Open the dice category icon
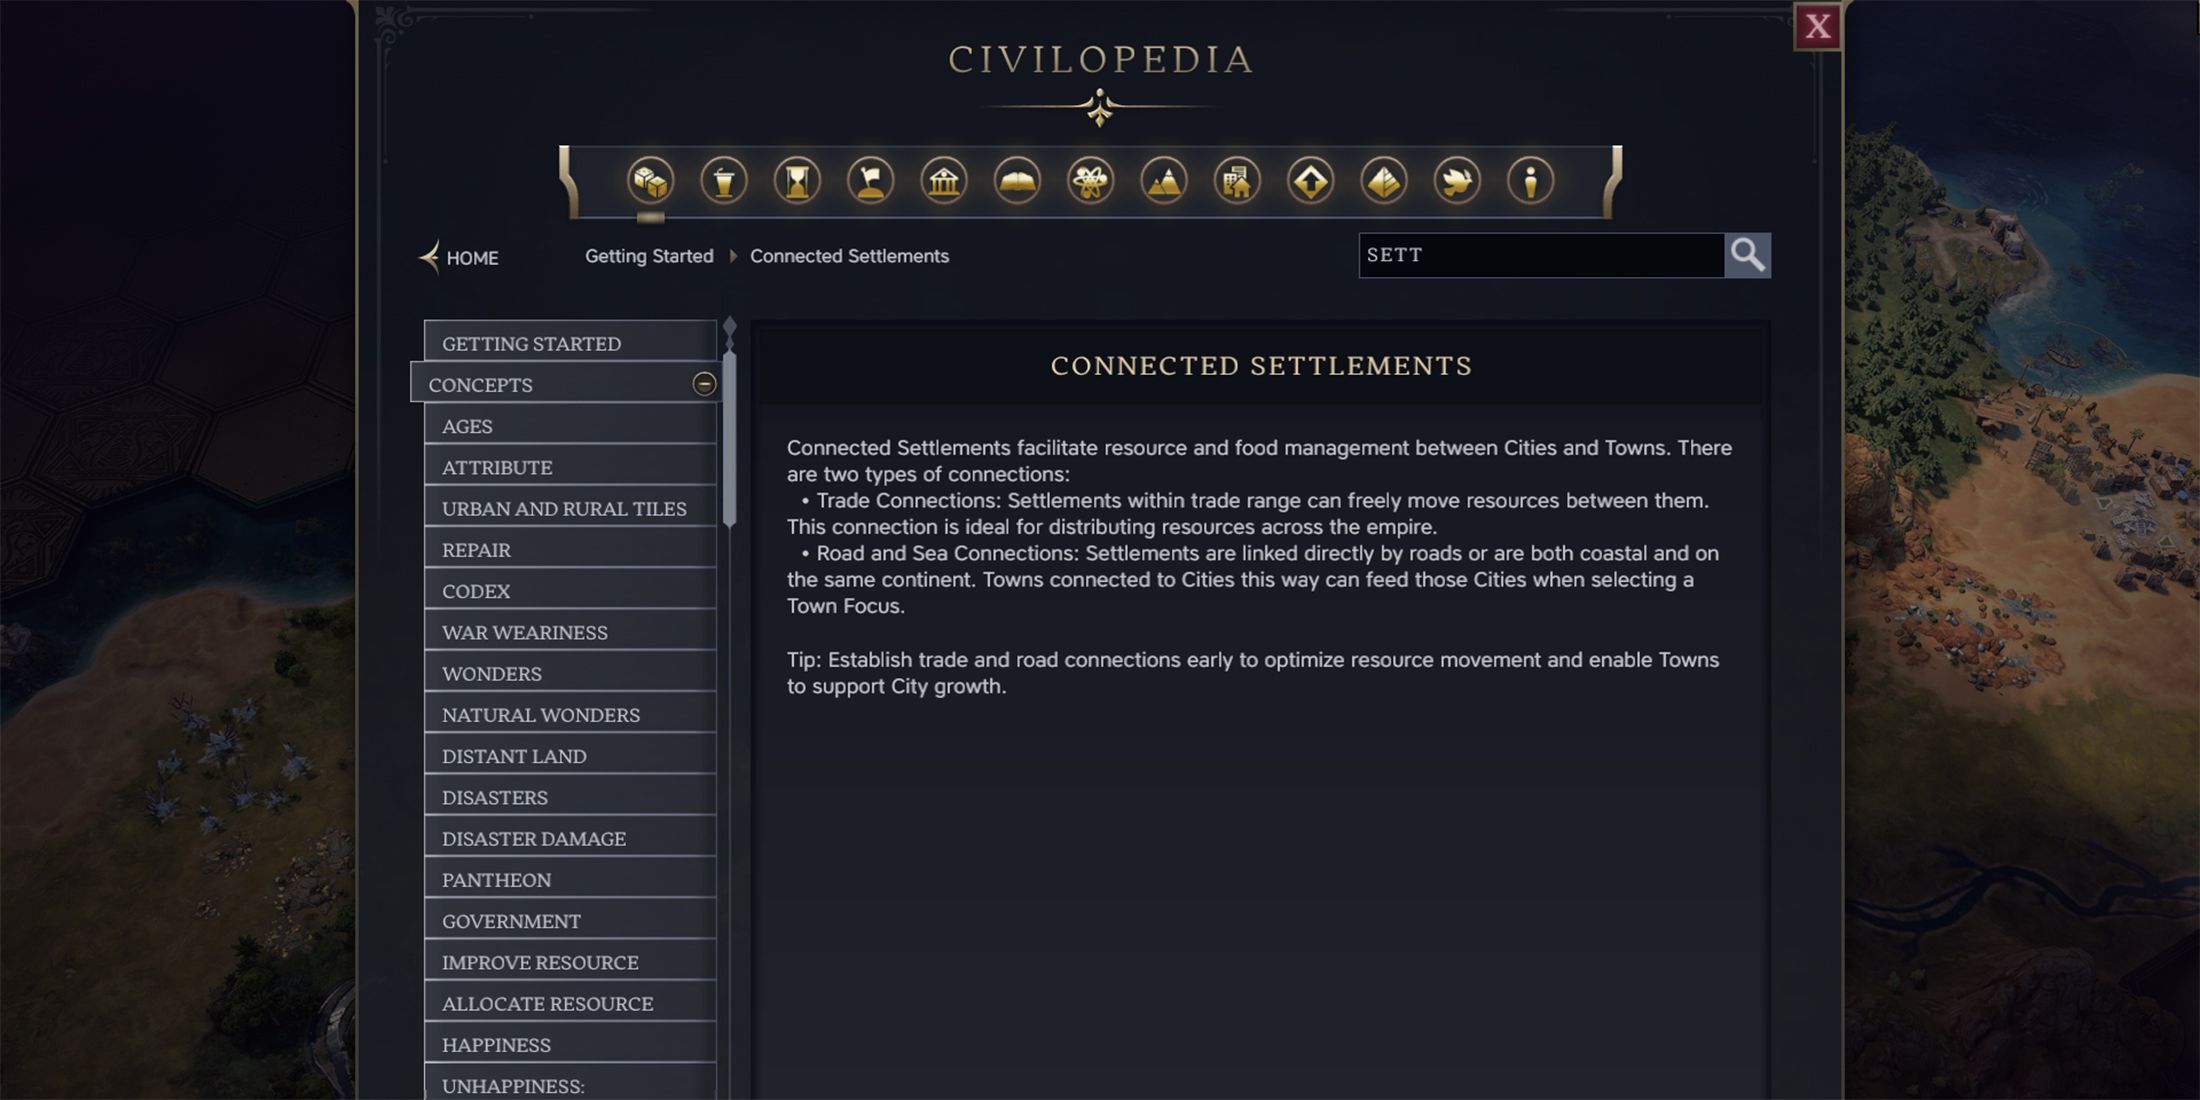Screen dimensions: 2200x1100 click(650, 181)
